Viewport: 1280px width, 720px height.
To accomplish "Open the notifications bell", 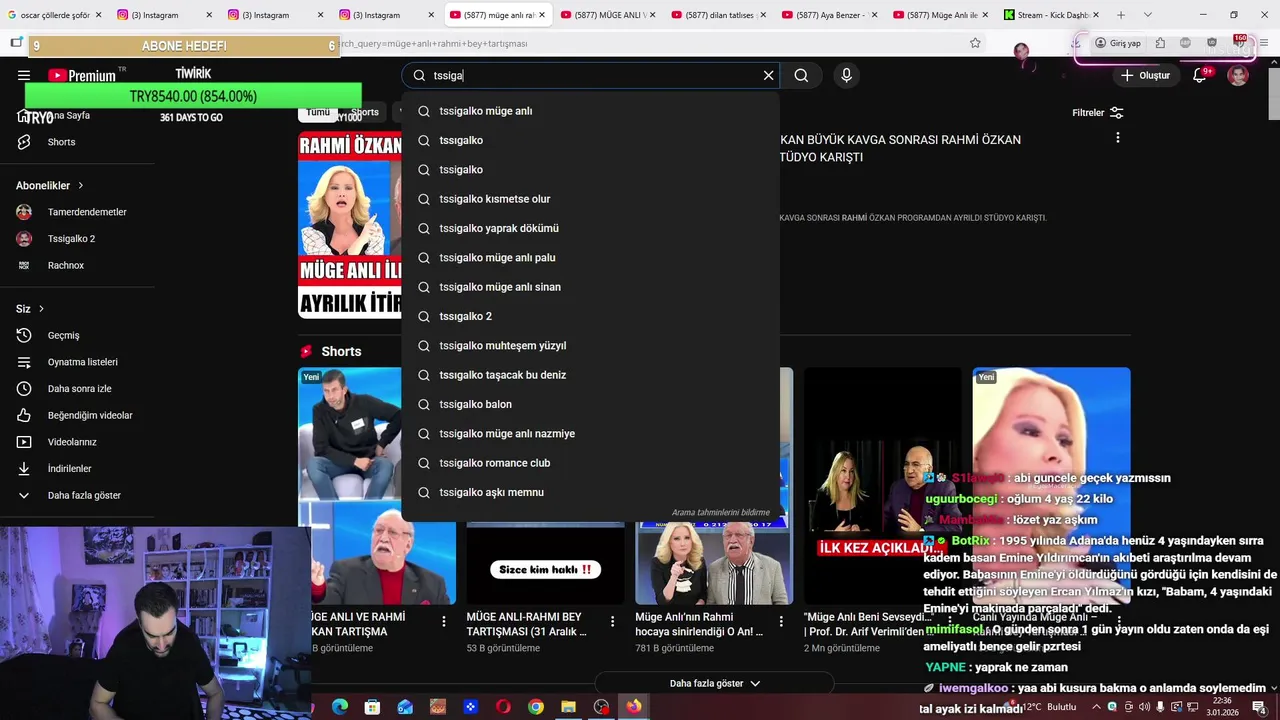I will click(x=1200, y=75).
